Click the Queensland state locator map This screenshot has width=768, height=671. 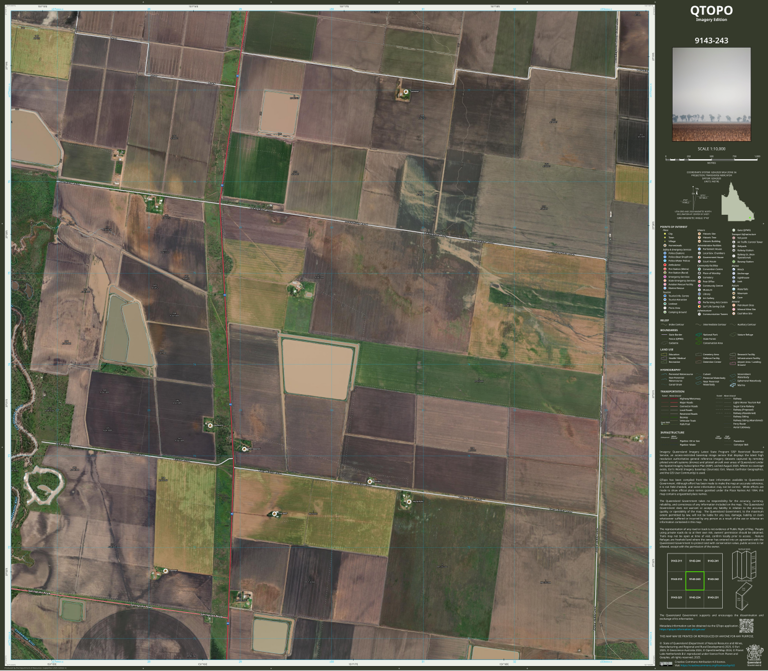737,202
